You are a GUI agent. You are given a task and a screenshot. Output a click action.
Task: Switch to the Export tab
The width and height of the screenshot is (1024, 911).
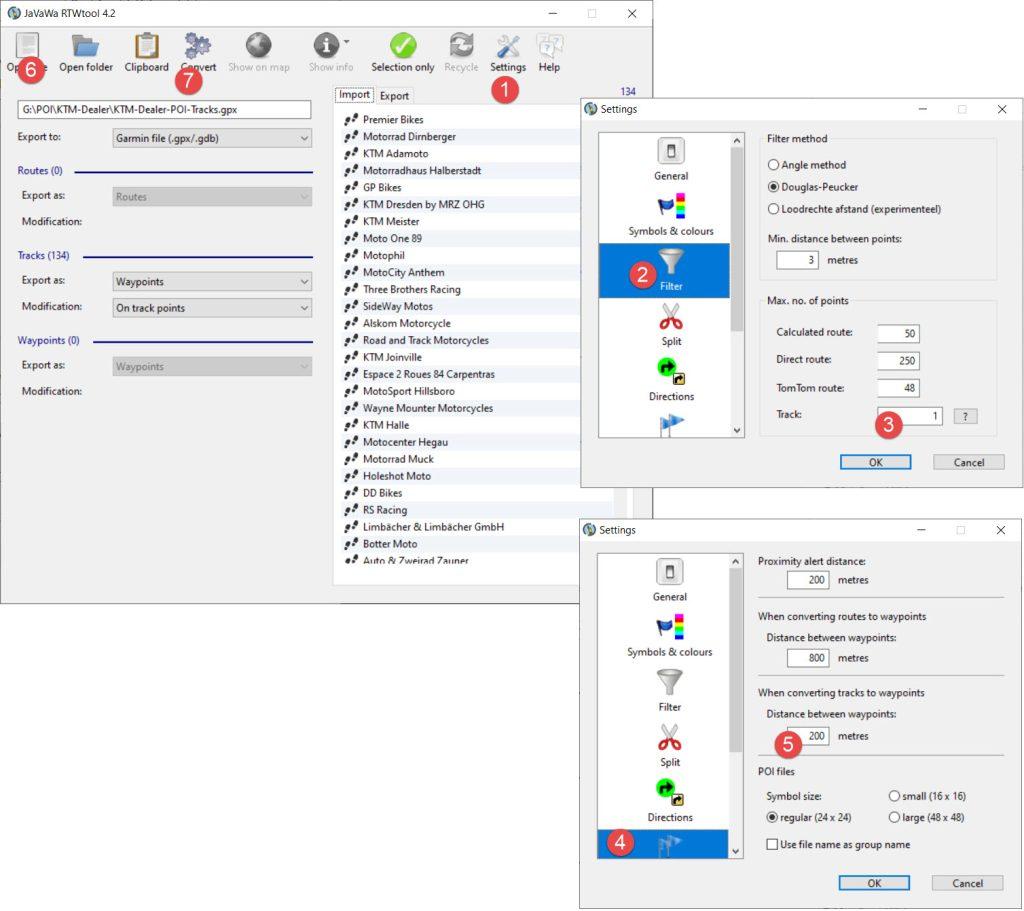pos(394,96)
